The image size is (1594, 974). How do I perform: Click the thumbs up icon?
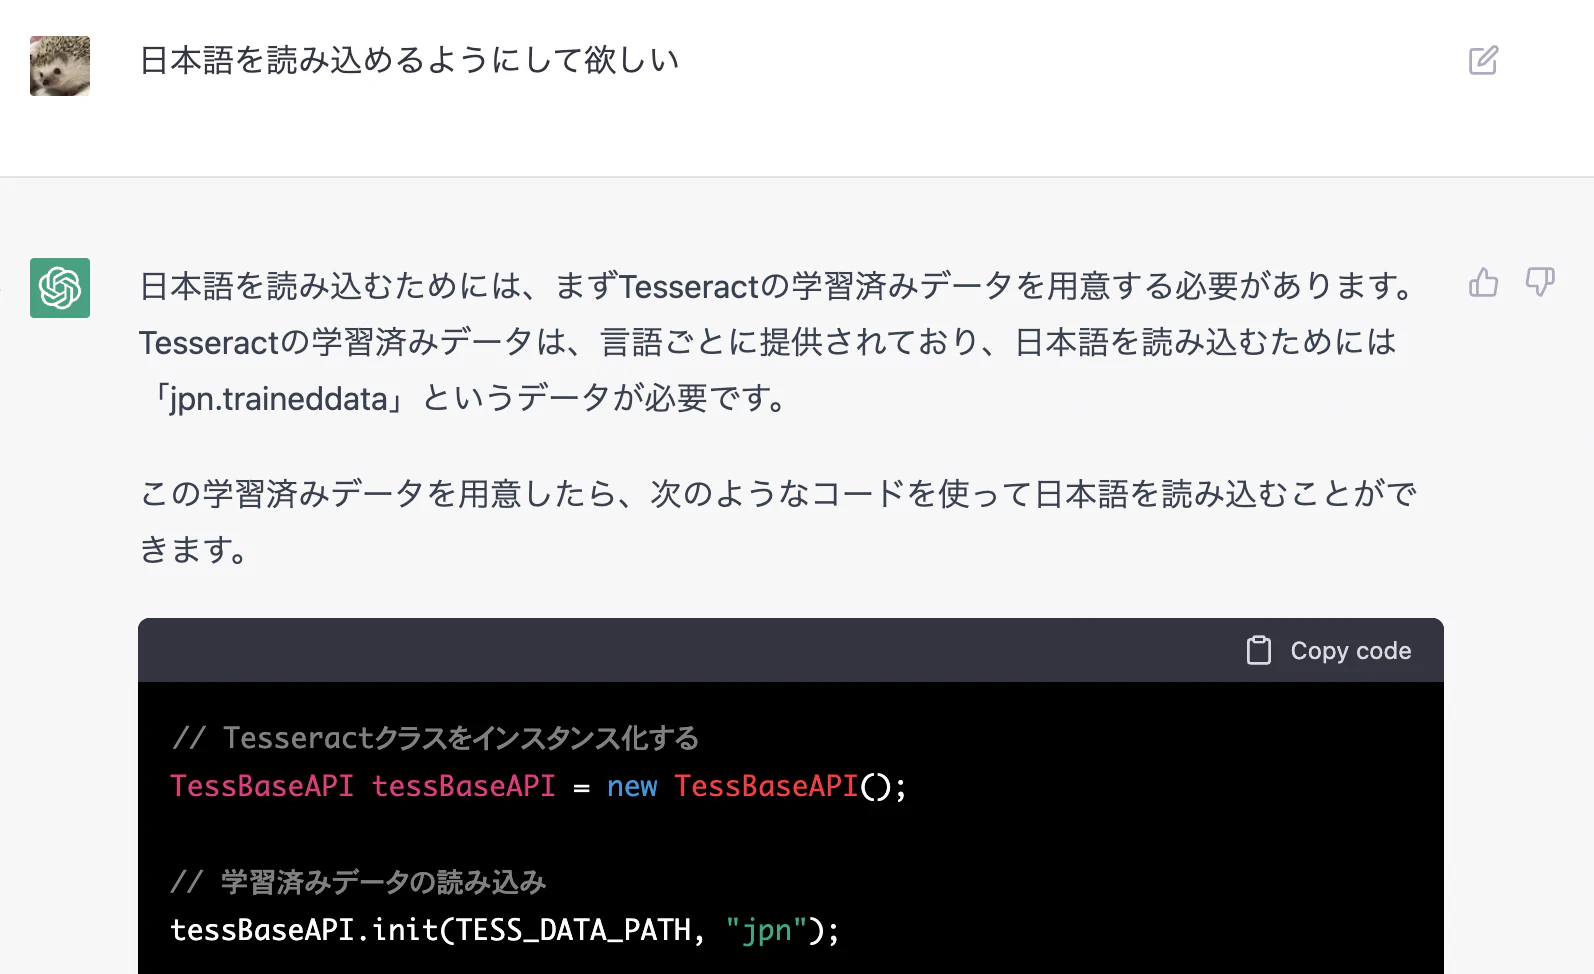pyautogui.click(x=1483, y=283)
